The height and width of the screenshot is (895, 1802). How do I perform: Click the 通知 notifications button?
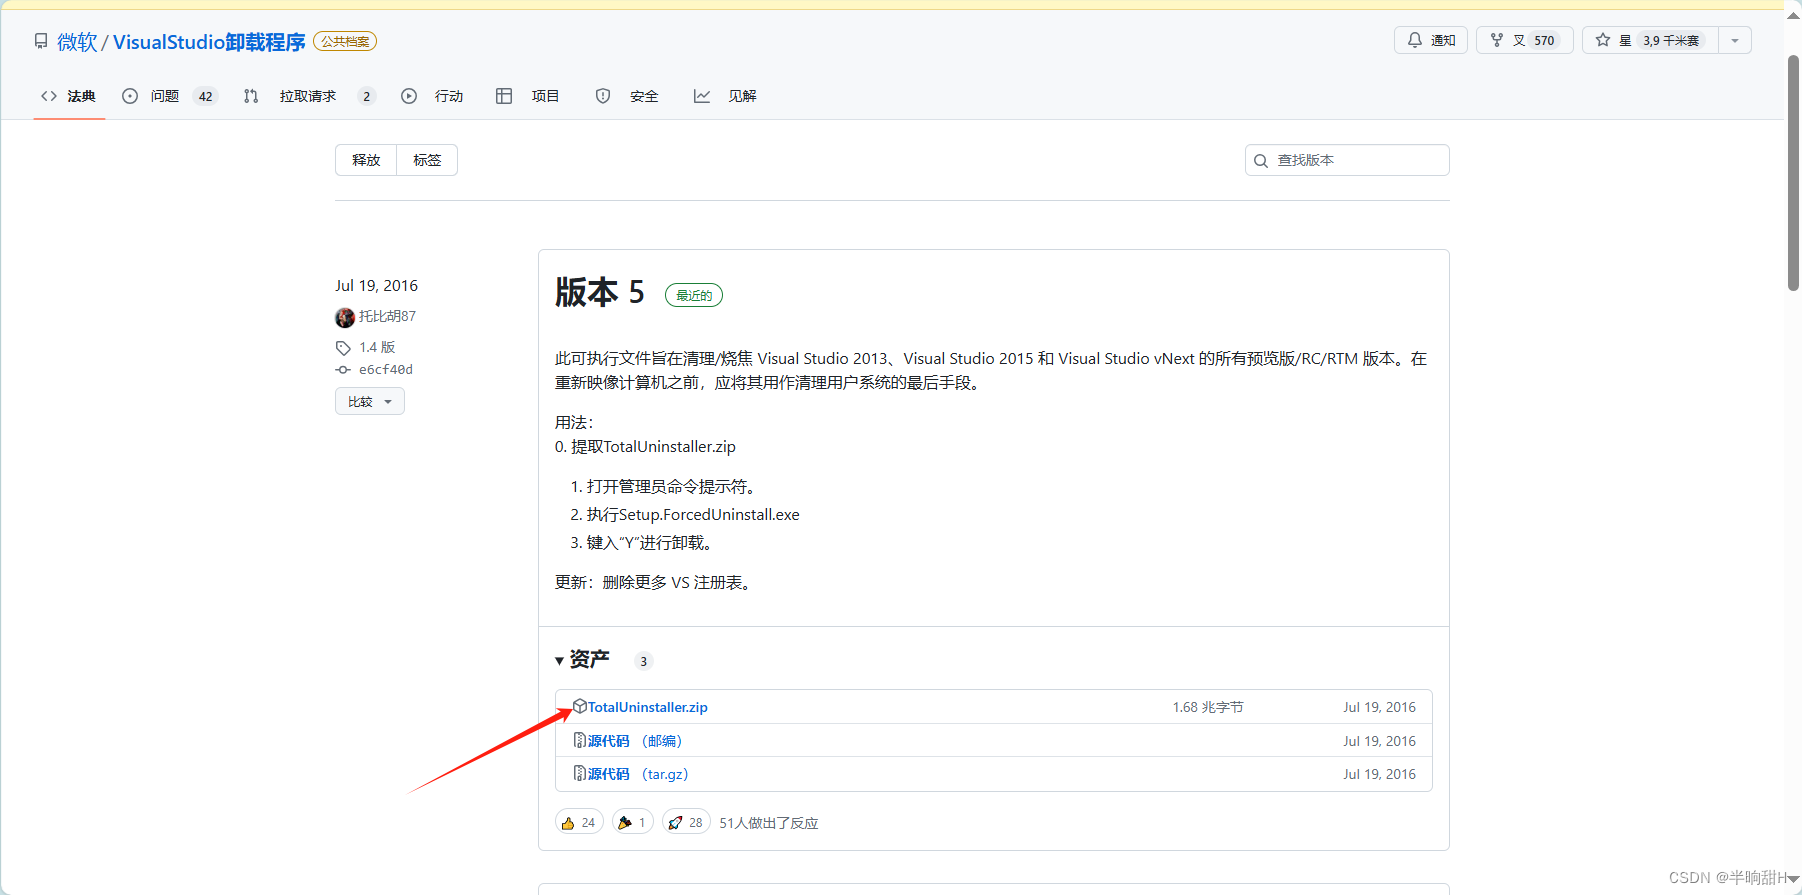click(1431, 40)
